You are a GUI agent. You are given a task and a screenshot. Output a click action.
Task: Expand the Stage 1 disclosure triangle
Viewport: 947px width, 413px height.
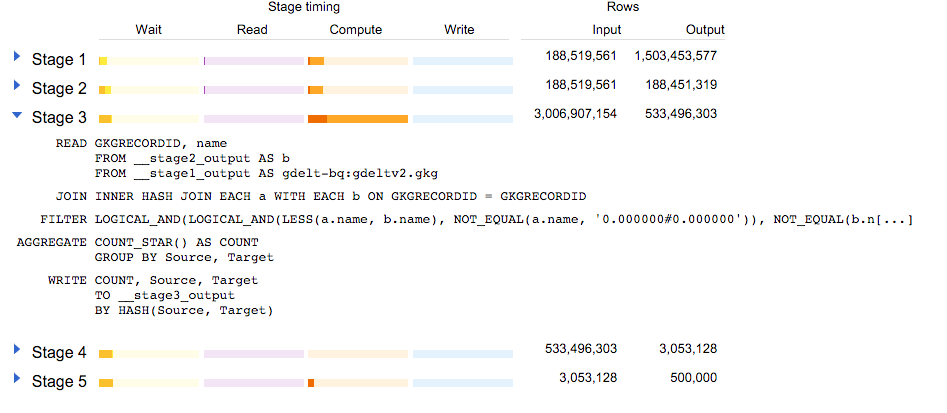click(17, 58)
